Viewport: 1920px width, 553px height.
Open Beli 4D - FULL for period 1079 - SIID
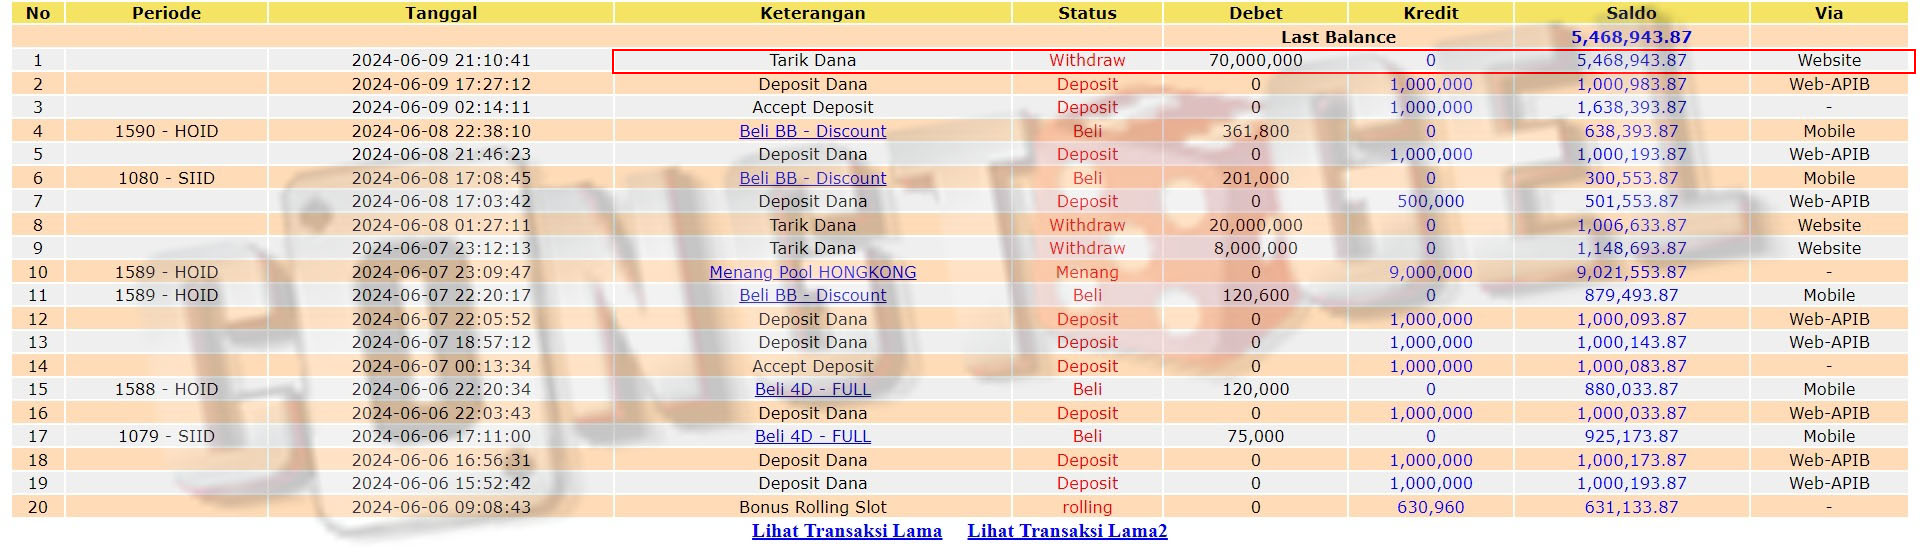(812, 436)
